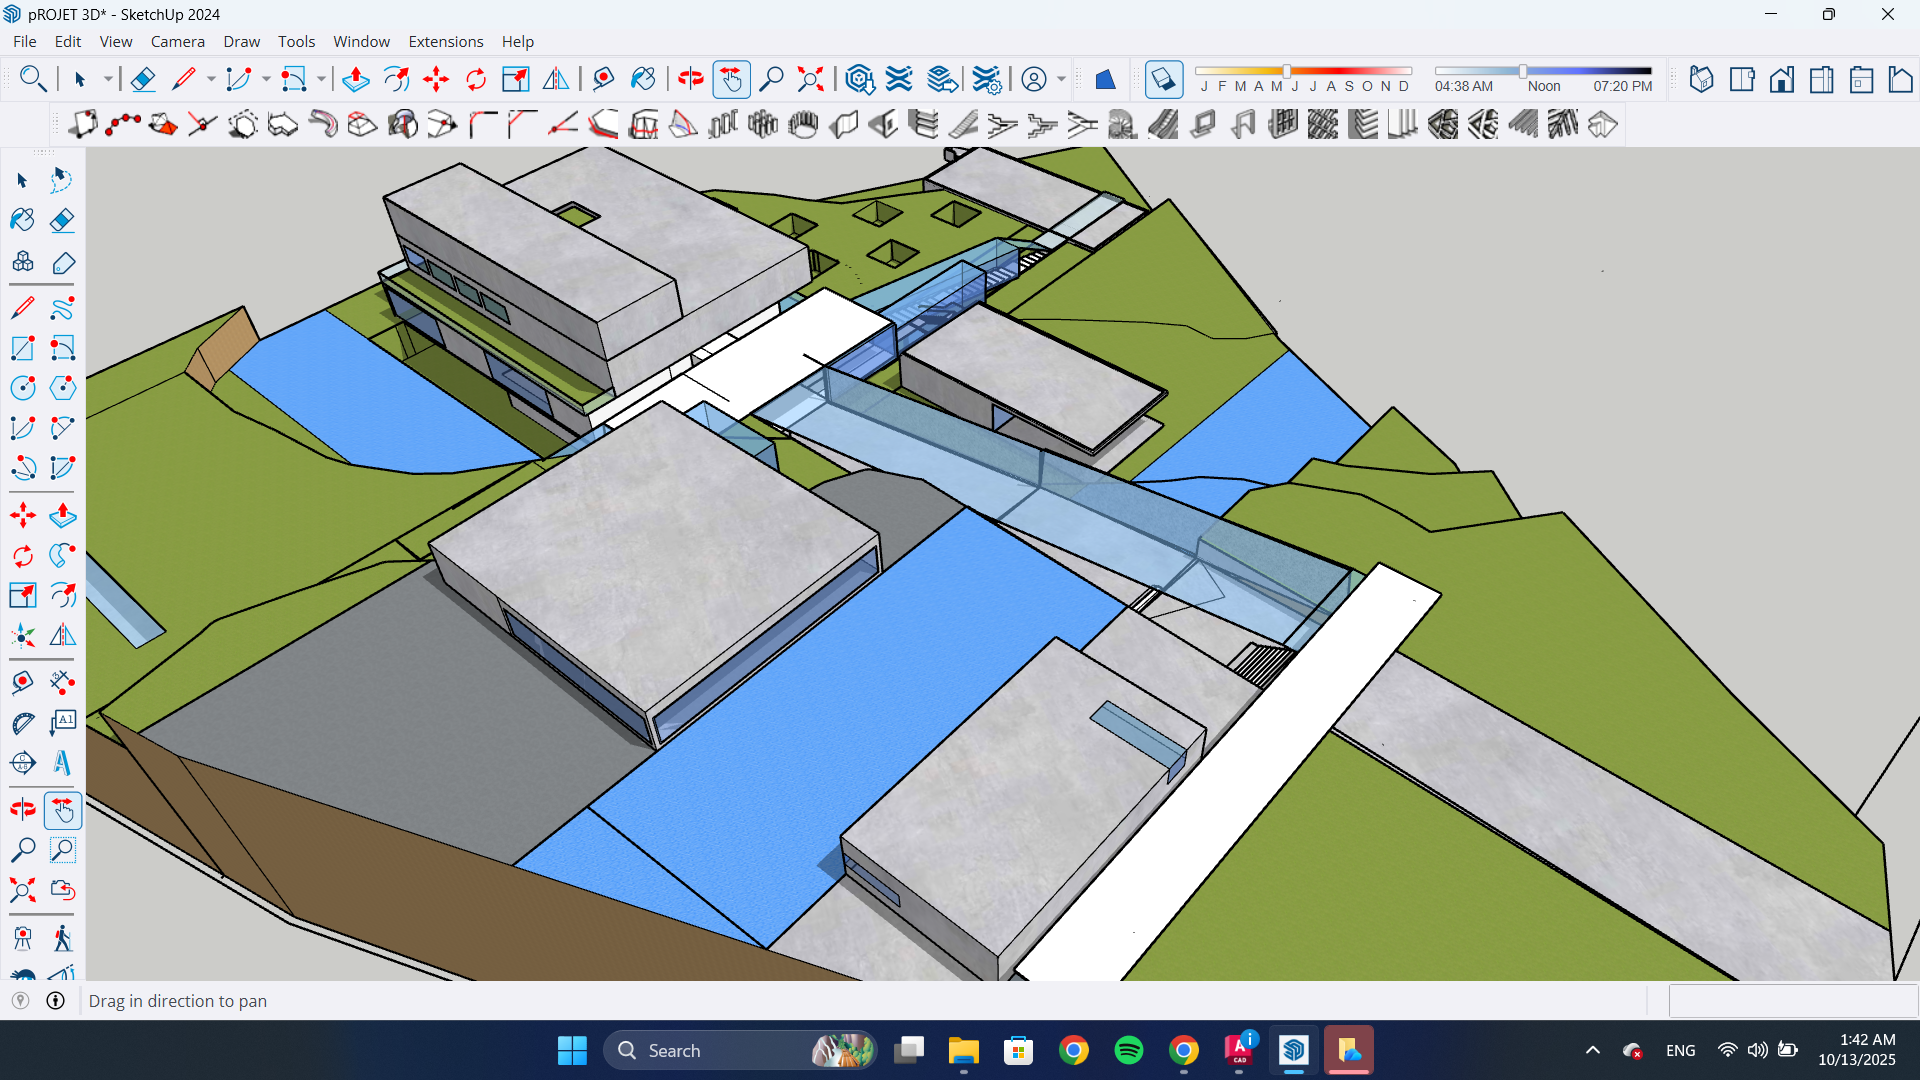Select the Eraser tool in top toolbar

(x=143, y=79)
